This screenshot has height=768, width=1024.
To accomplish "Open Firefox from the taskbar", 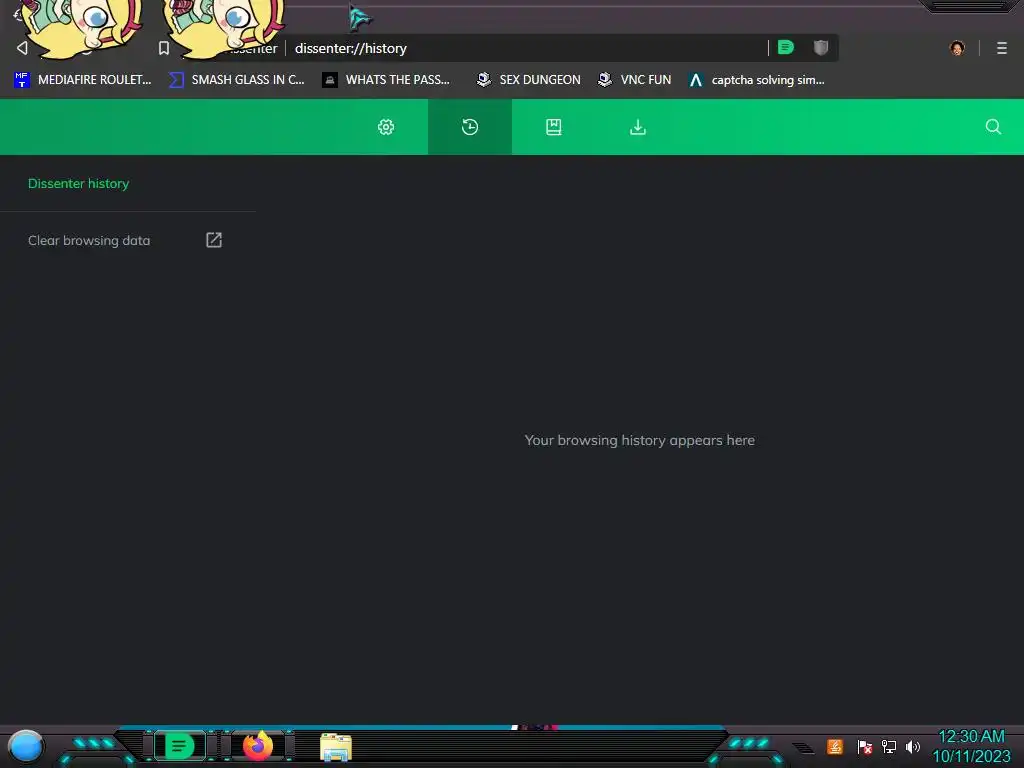I will coord(258,746).
